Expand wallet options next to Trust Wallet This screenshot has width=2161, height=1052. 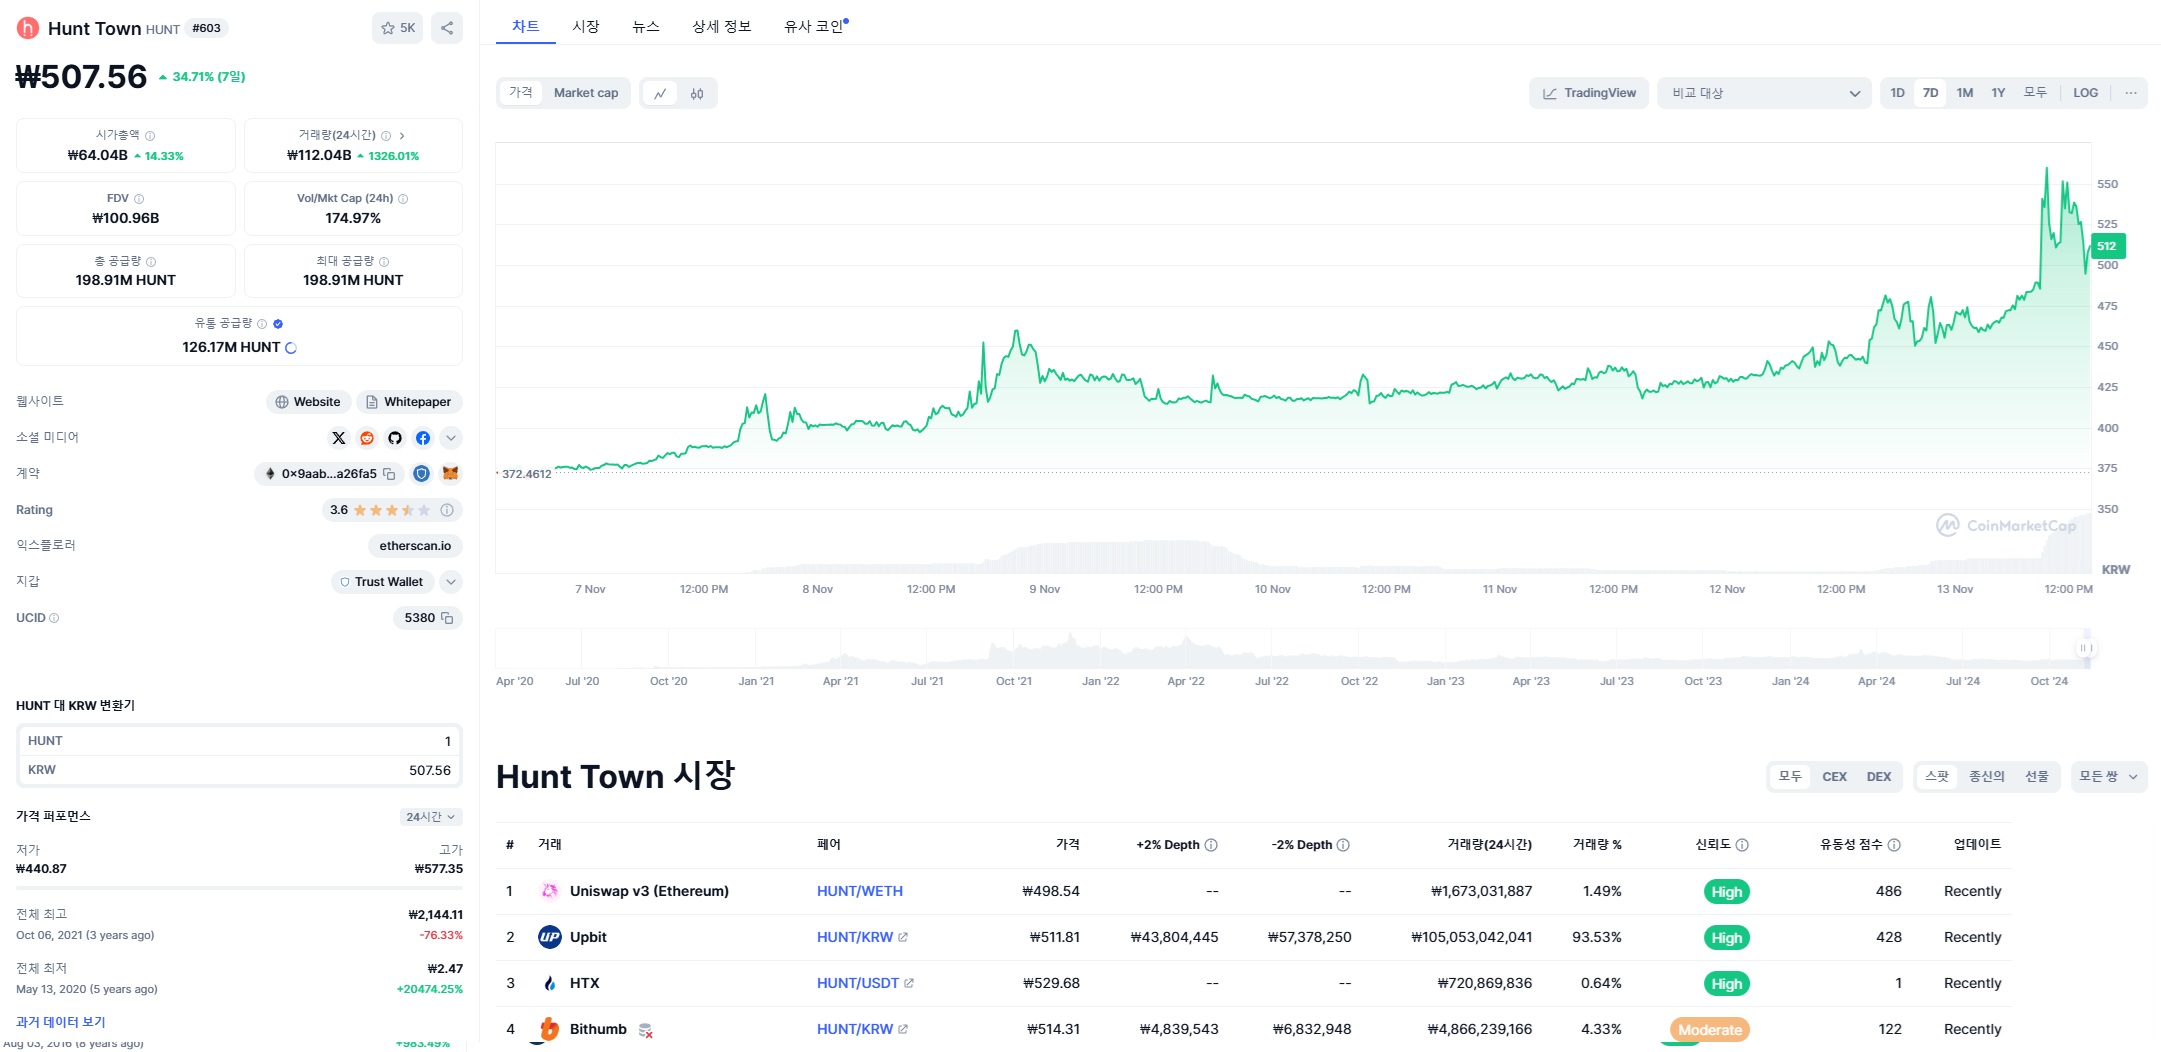[451, 582]
